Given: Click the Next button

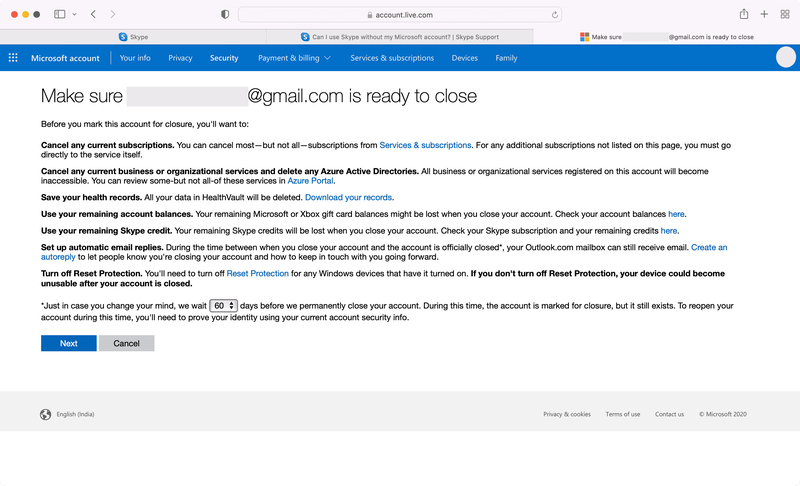Looking at the screenshot, I should tap(68, 343).
